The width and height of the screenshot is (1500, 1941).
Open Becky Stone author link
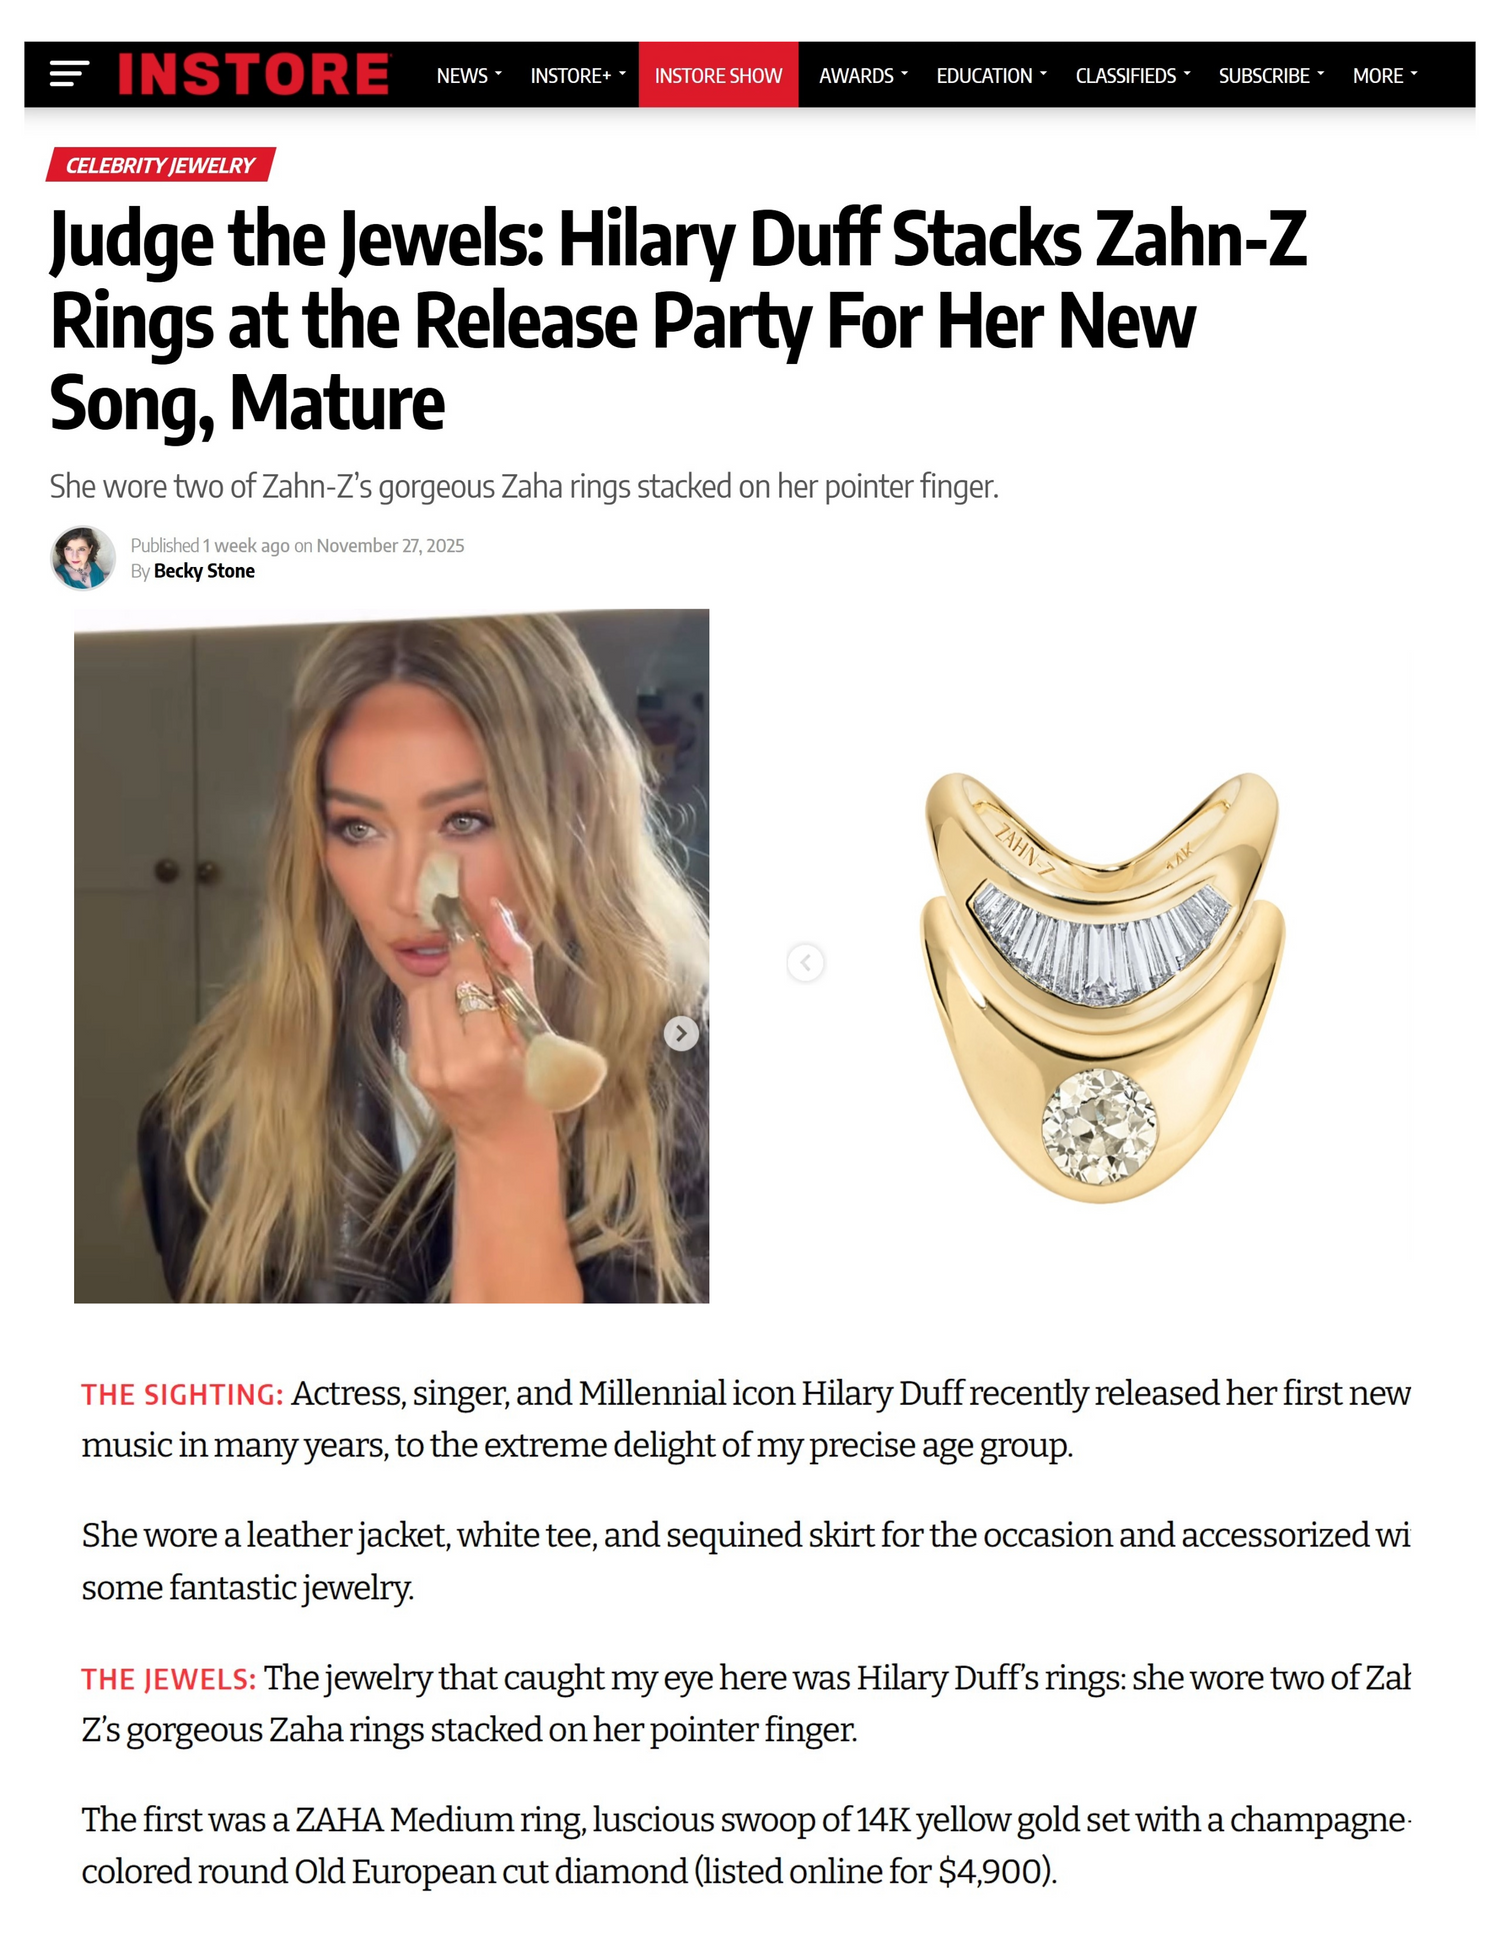click(x=204, y=571)
